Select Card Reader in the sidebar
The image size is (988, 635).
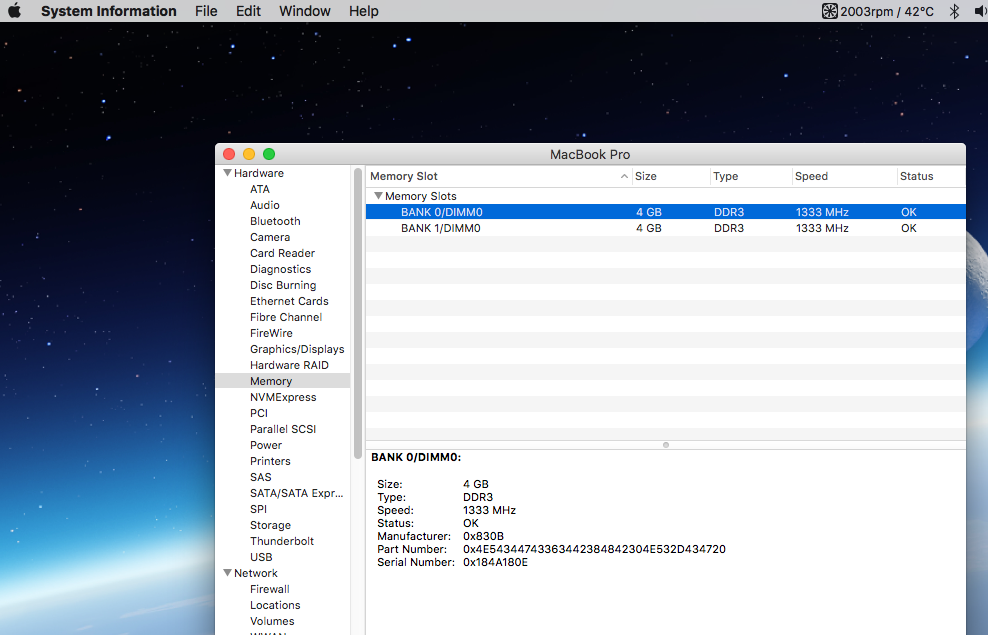tap(282, 253)
